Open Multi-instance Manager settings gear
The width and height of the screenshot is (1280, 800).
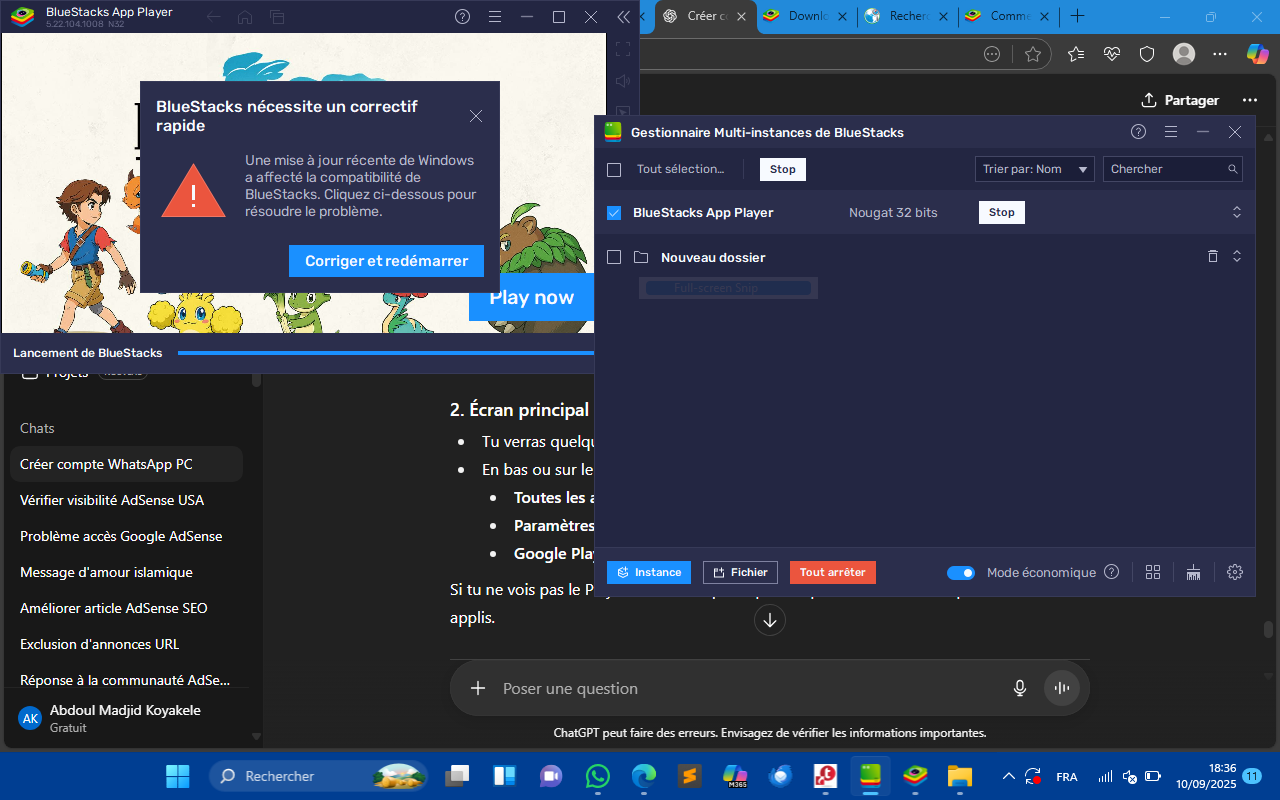tap(1234, 572)
